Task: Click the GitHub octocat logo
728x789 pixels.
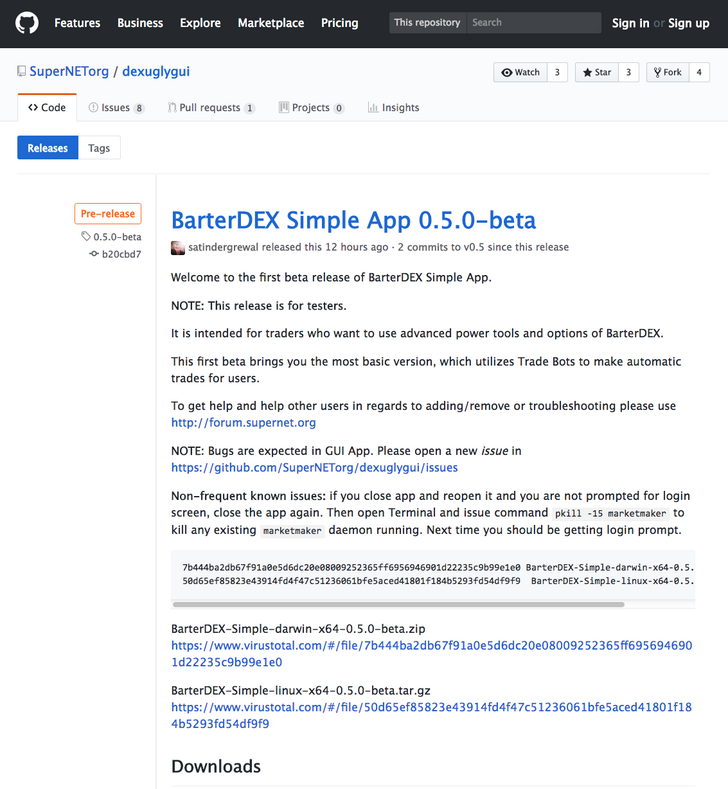Action: coord(27,23)
